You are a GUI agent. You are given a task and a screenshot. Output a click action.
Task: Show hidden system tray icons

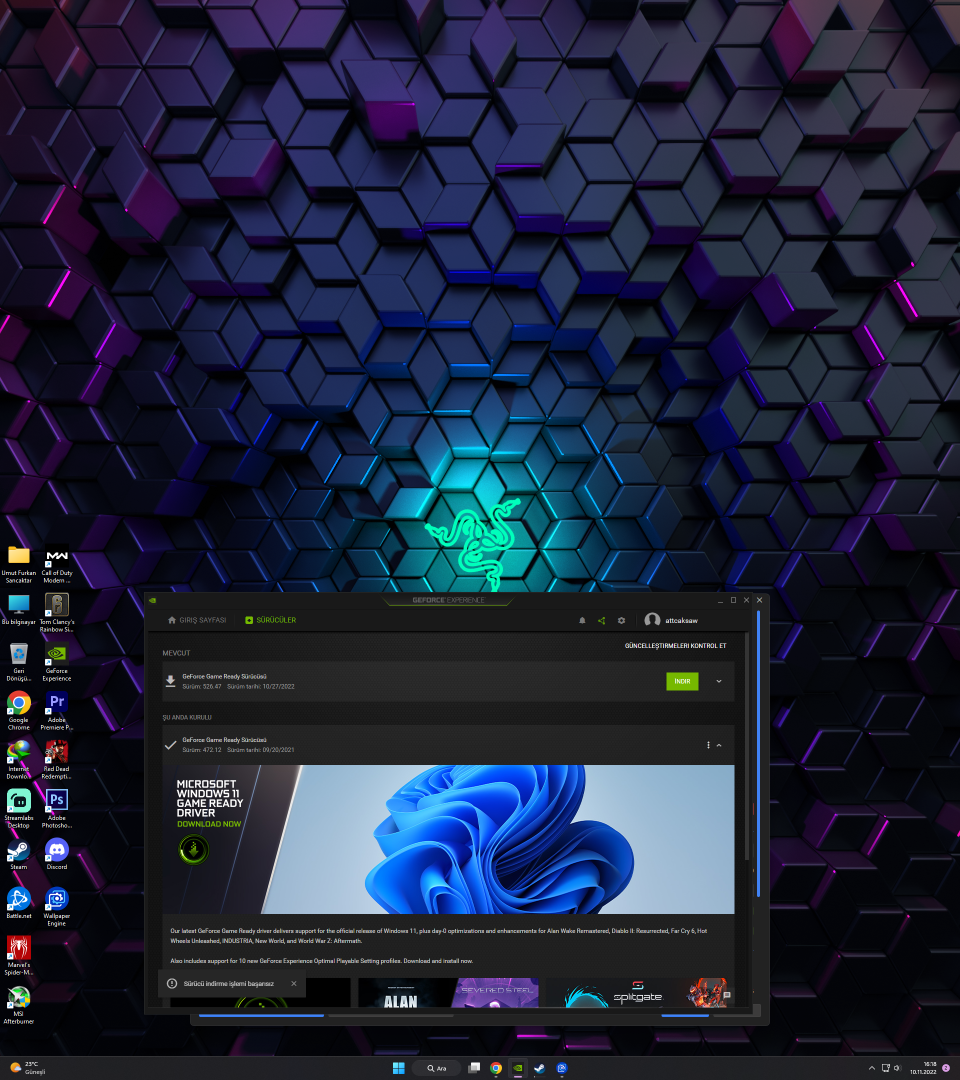(872, 1068)
